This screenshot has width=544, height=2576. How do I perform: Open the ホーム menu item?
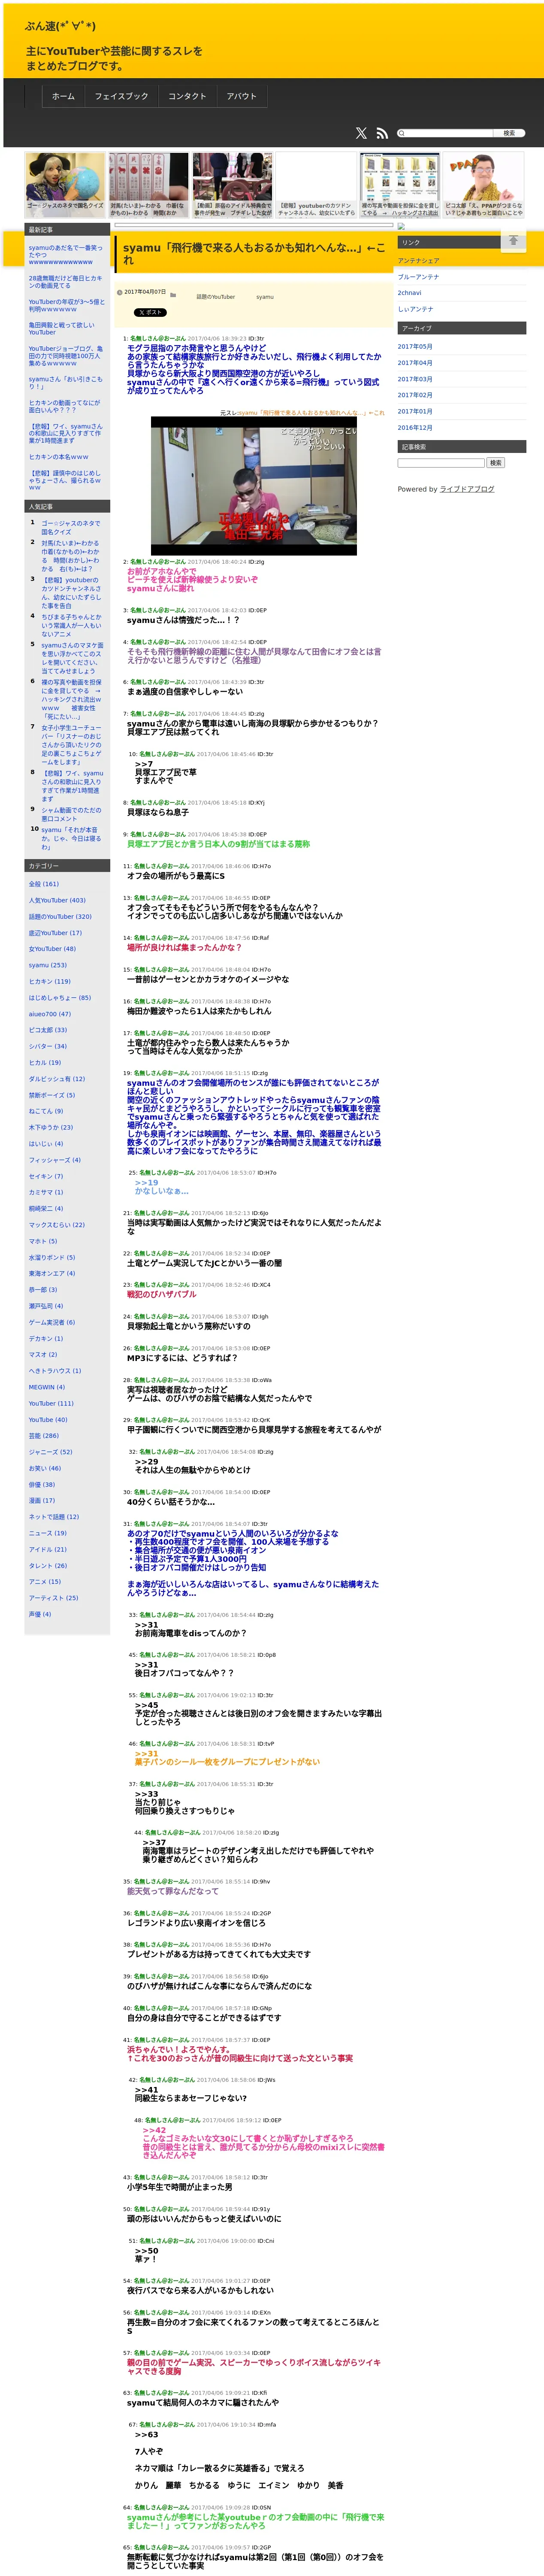63,97
